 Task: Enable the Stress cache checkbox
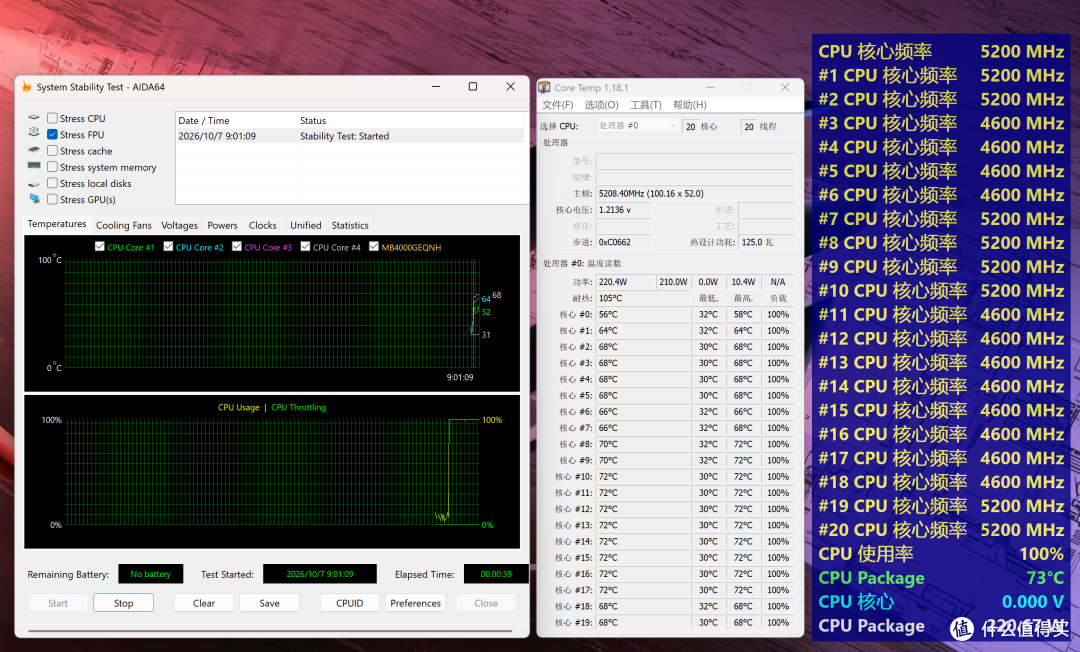52,150
